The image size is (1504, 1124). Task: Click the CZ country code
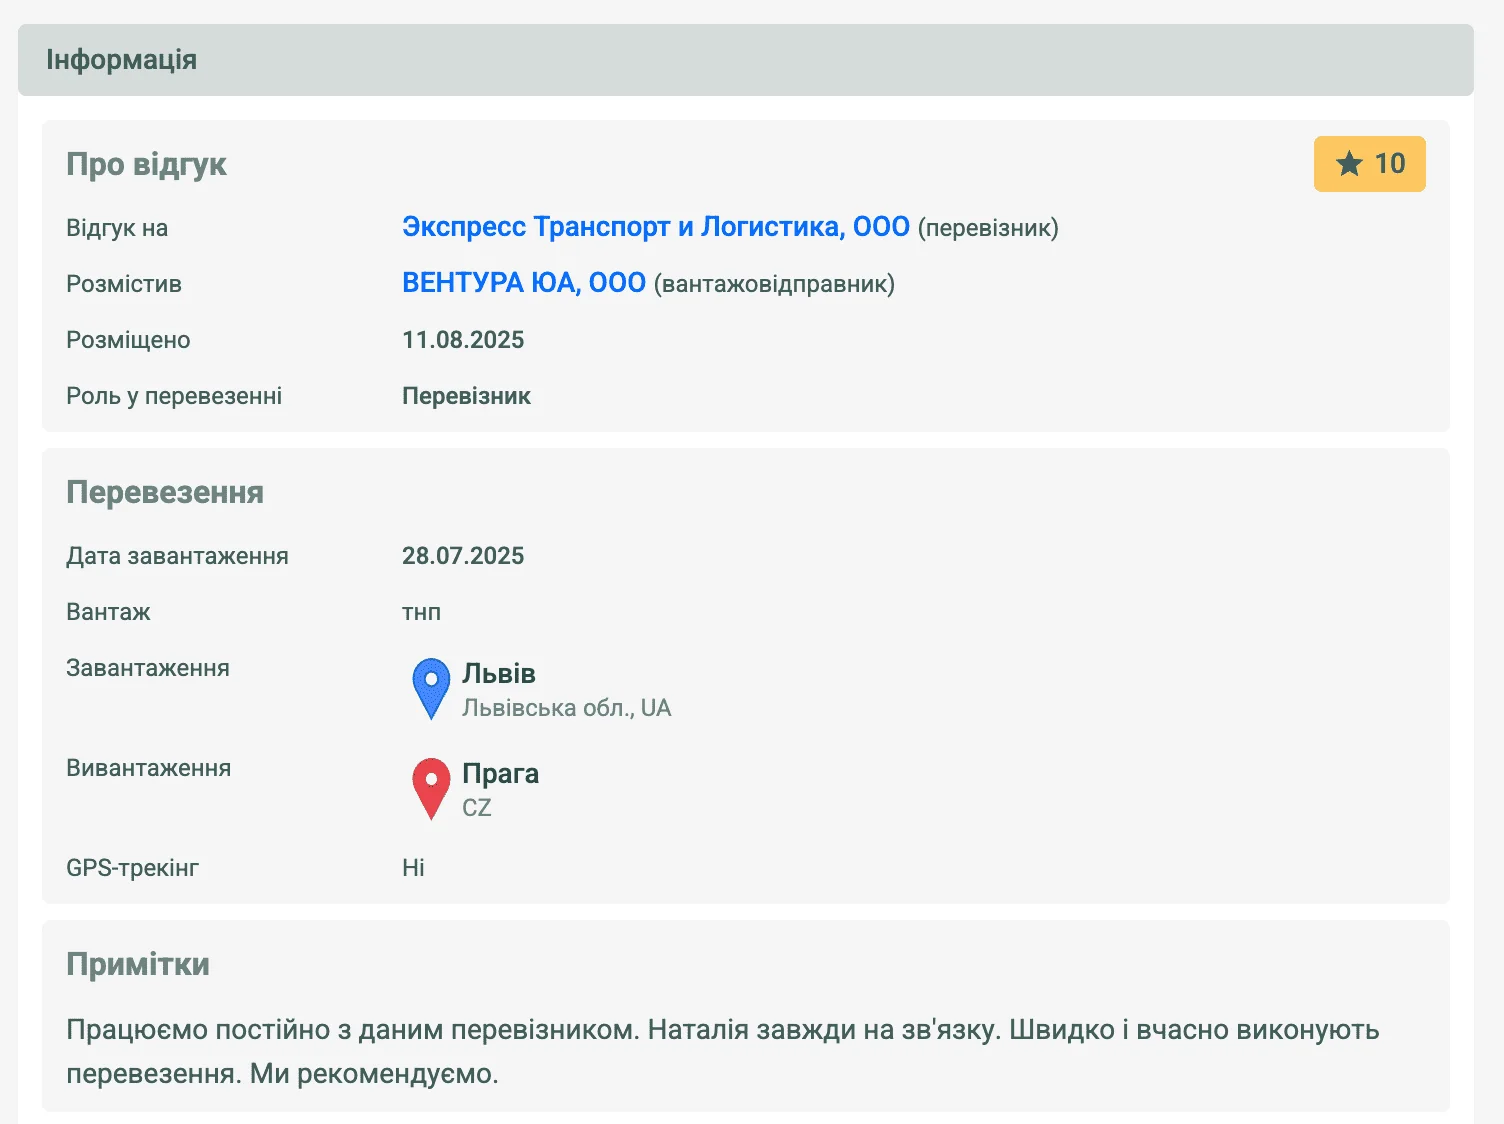pos(476,808)
